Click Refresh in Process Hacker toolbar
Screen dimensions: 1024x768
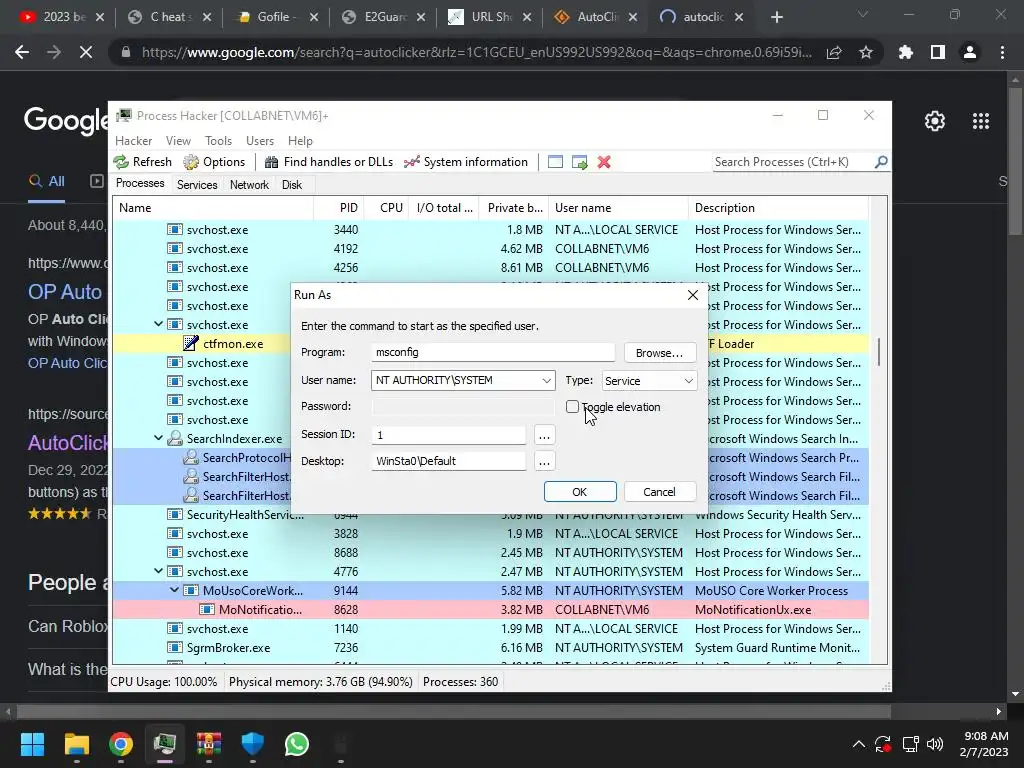click(x=142, y=162)
